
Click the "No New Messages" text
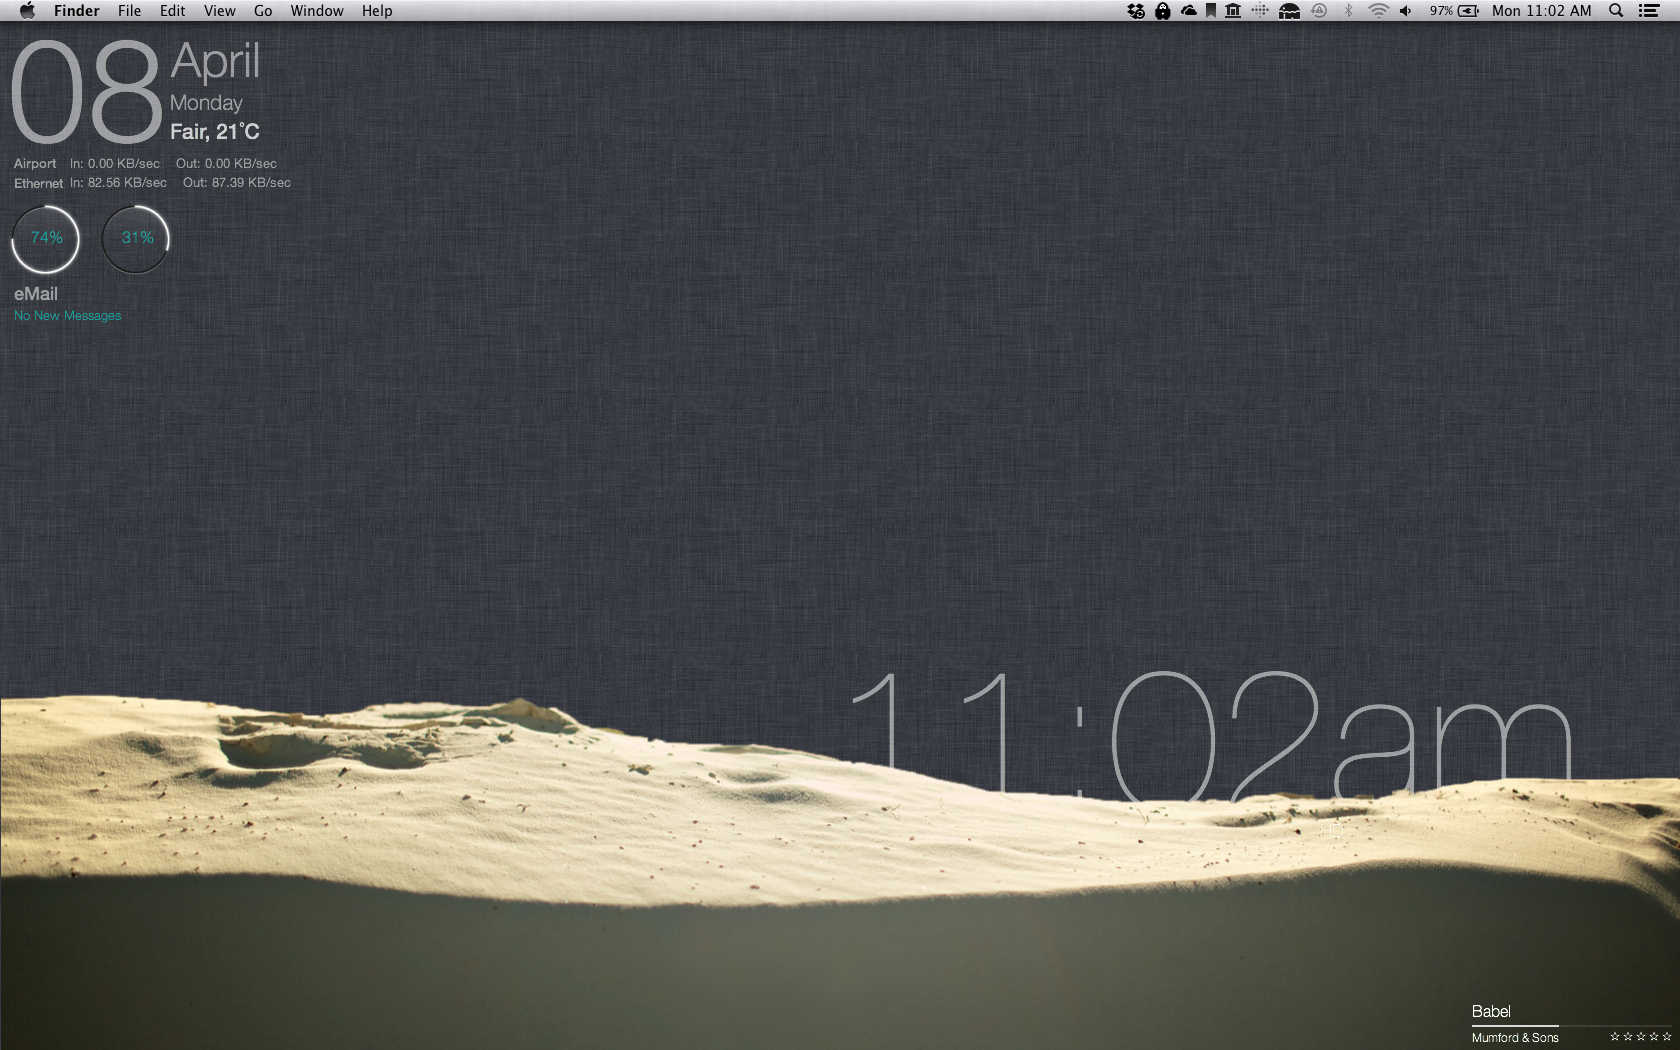coord(67,316)
